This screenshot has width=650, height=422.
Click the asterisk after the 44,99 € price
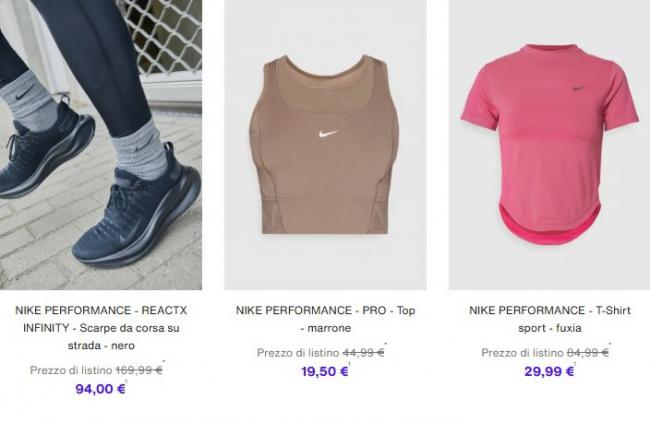point(386,344)
